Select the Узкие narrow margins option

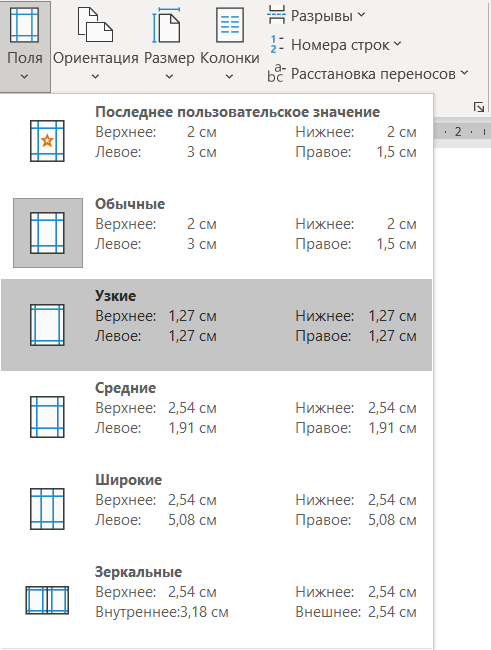(216, 325)
